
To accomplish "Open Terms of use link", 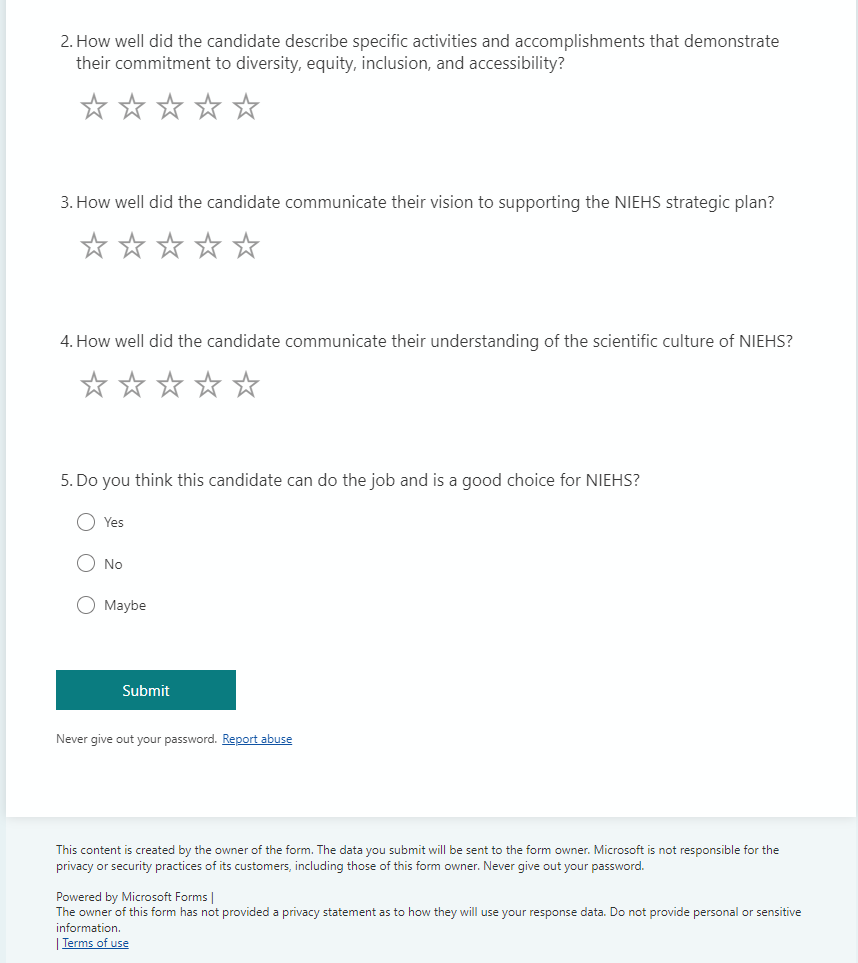I will click(95, 943).
